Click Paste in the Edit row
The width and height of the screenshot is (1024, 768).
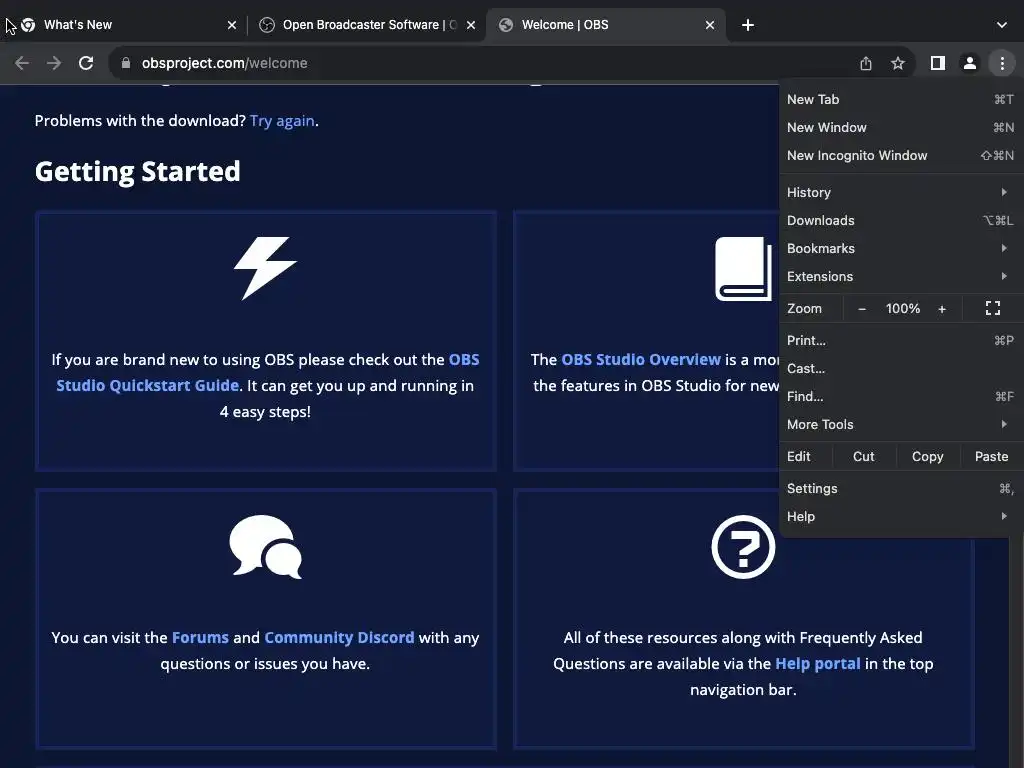pyautogui.click(x=991, y=456)
